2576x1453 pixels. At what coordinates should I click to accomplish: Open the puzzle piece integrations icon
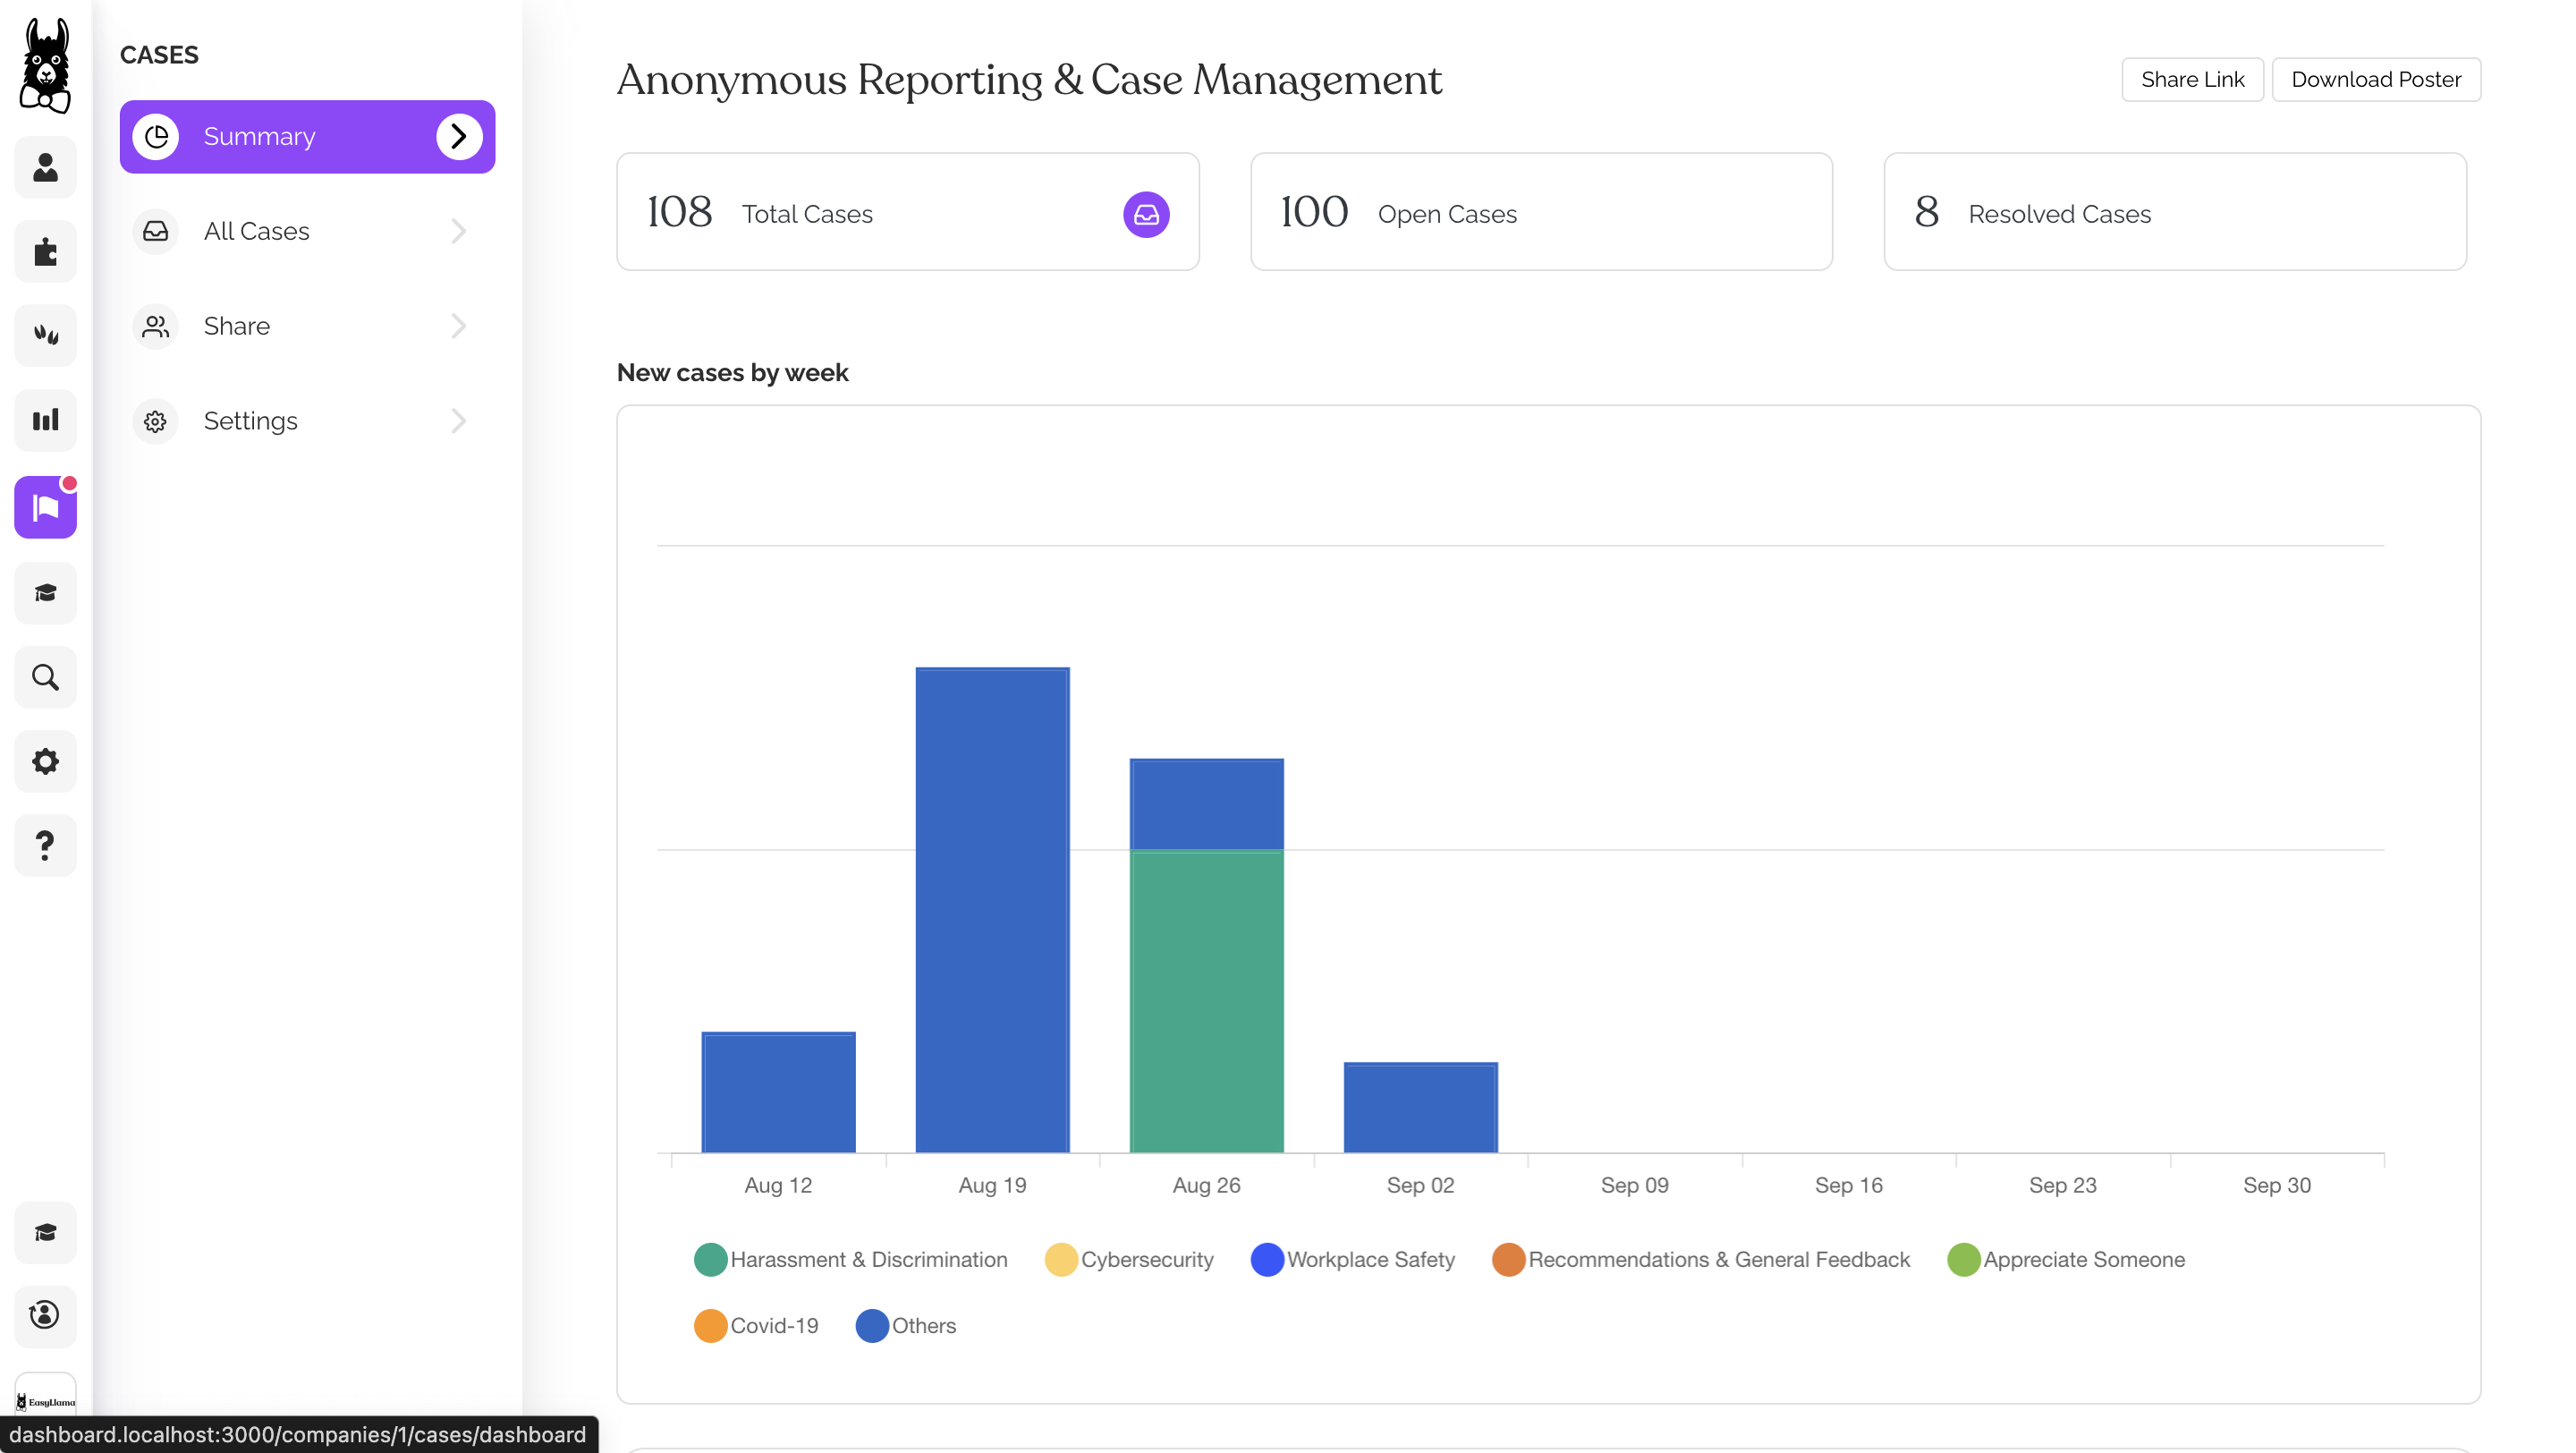point(45,251)
